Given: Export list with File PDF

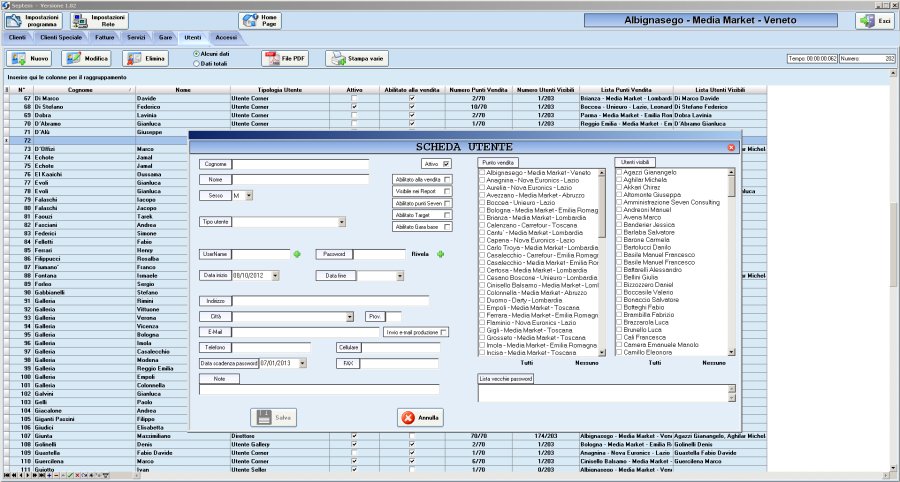Looking at the screenshot, I should [284, 60].
